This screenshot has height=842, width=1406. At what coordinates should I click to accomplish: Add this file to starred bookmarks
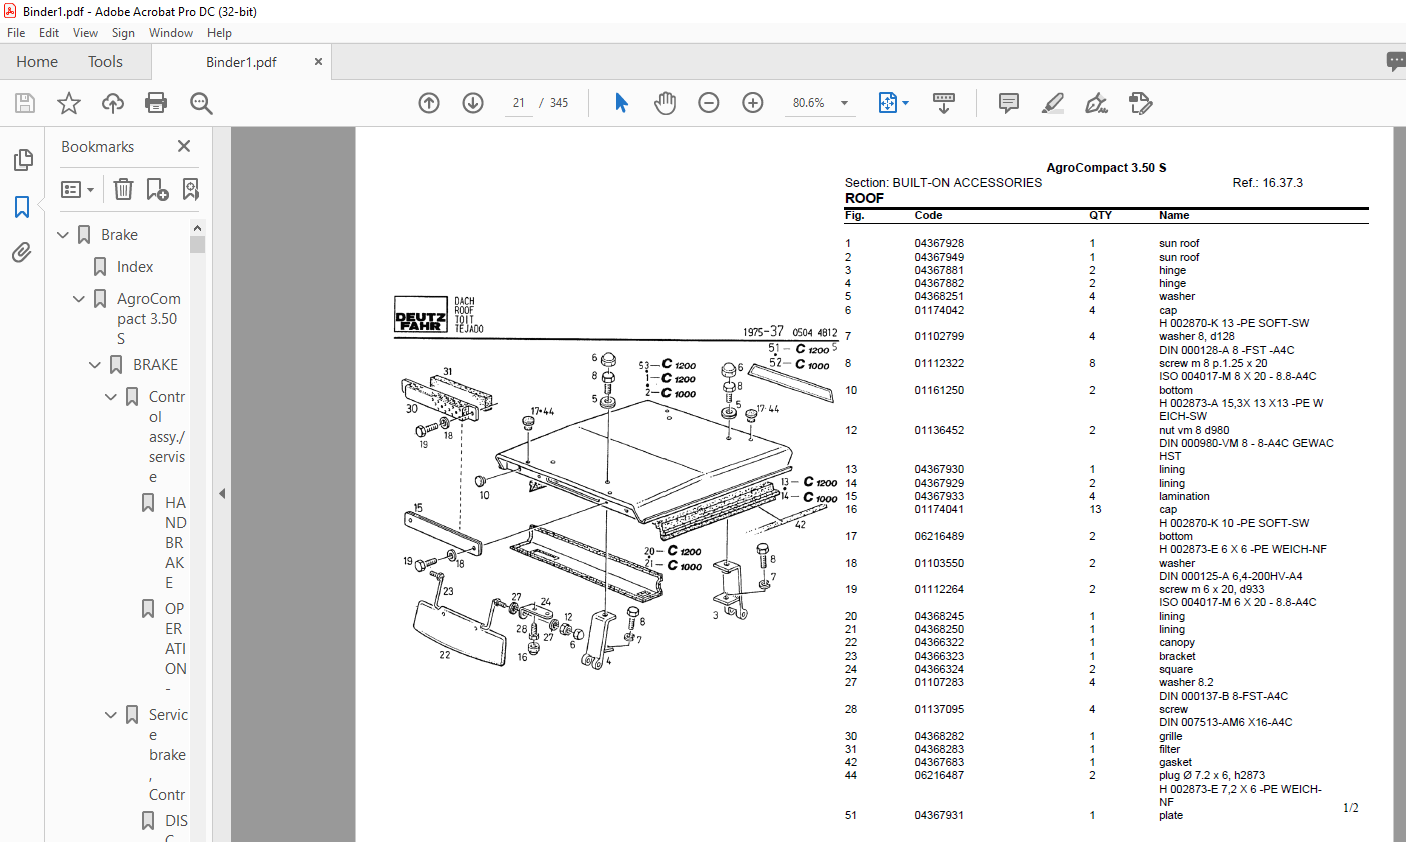69,103
